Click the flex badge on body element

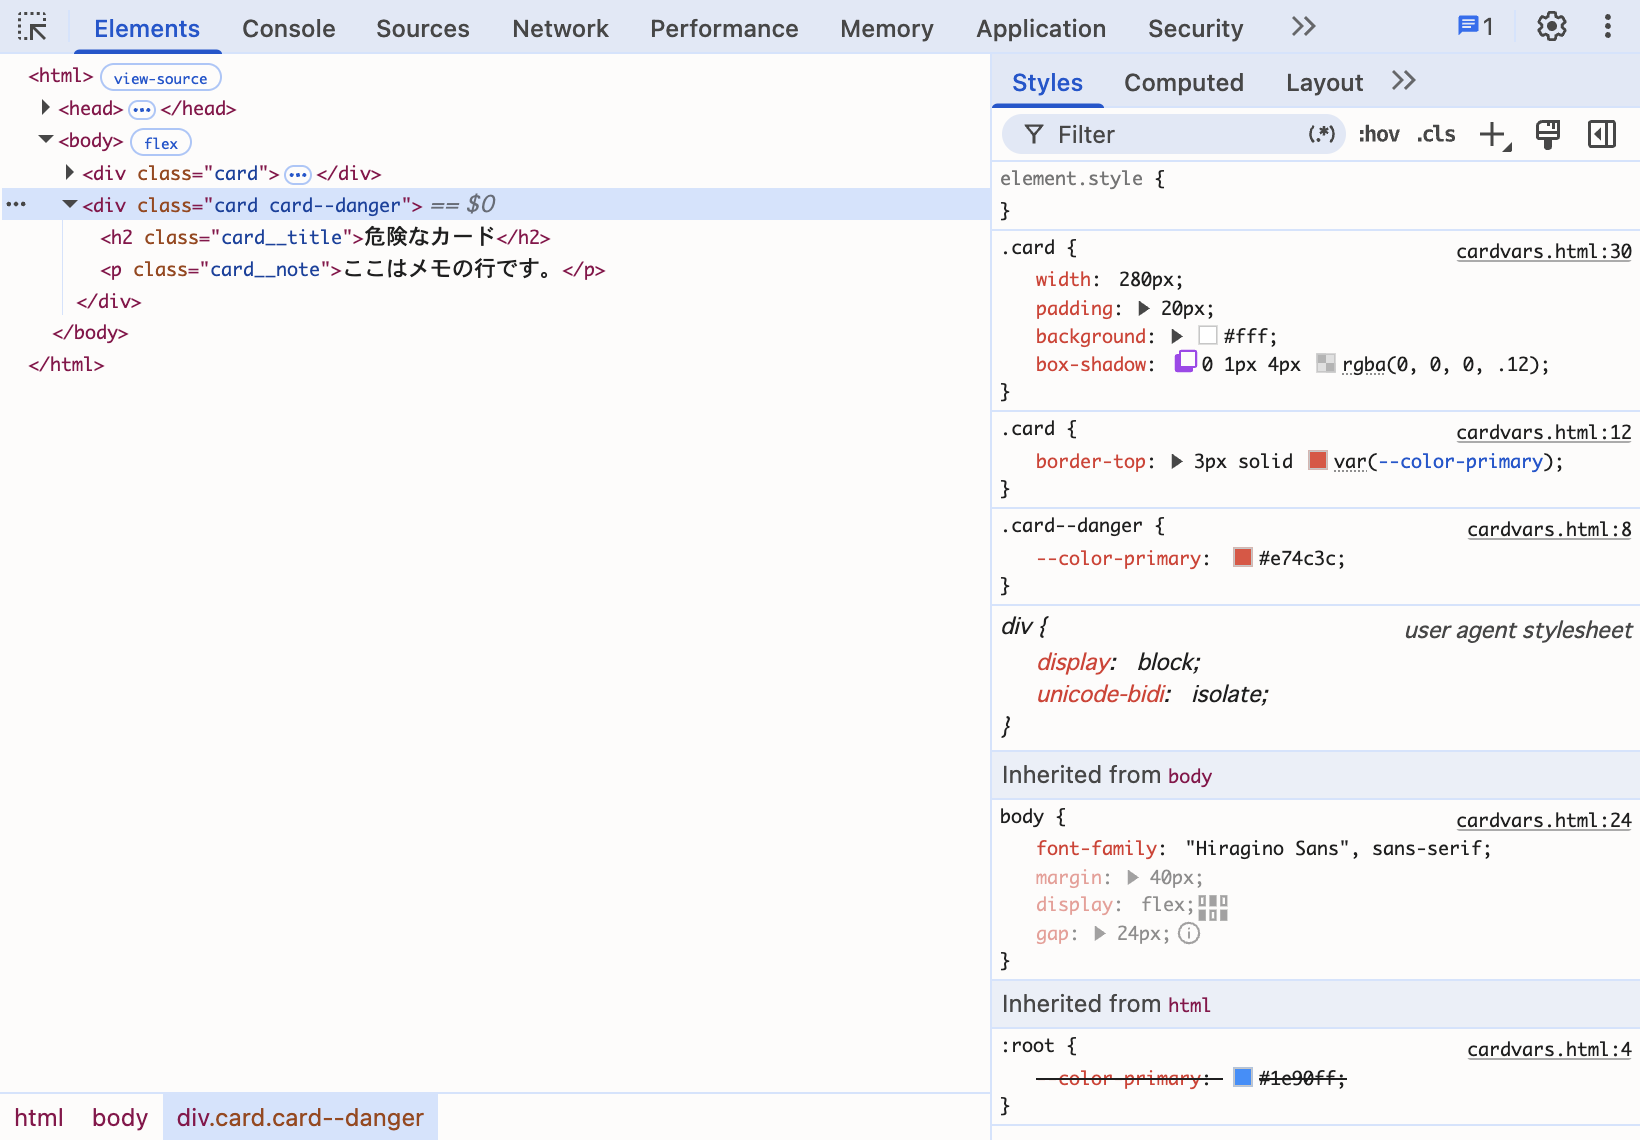pos(161,143)
